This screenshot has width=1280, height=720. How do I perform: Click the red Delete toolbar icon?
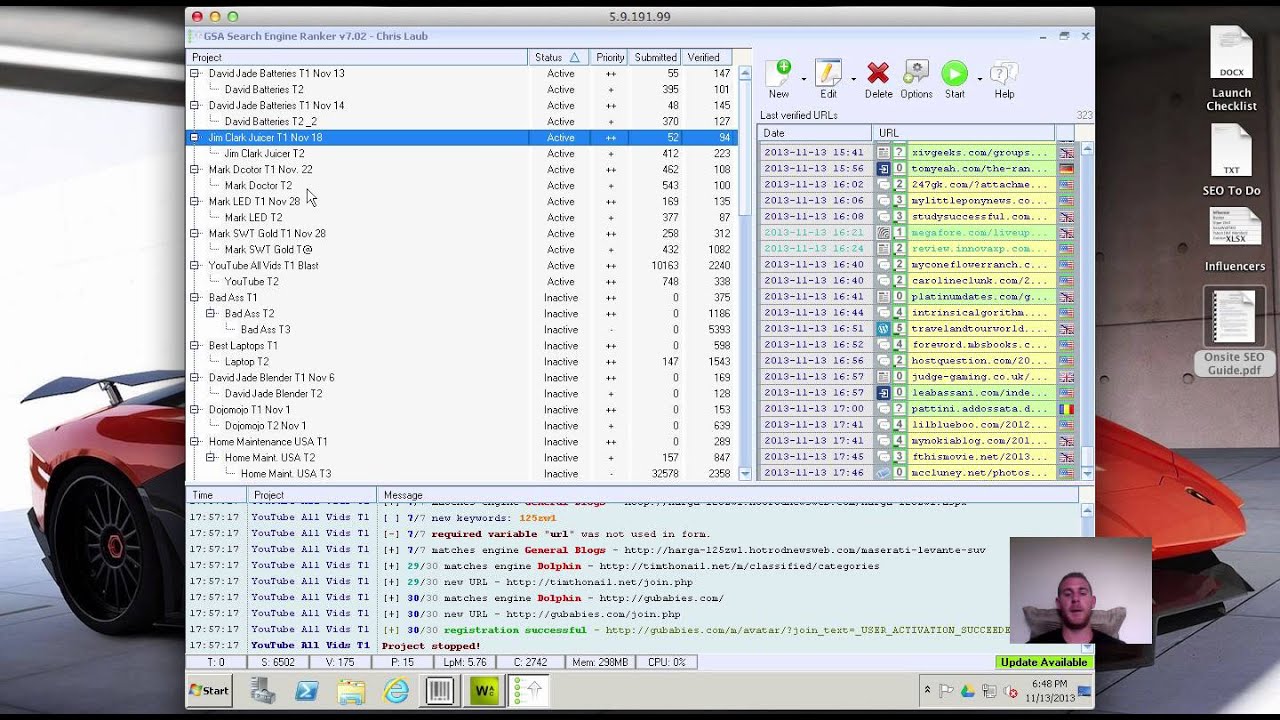tap(878, 74)
